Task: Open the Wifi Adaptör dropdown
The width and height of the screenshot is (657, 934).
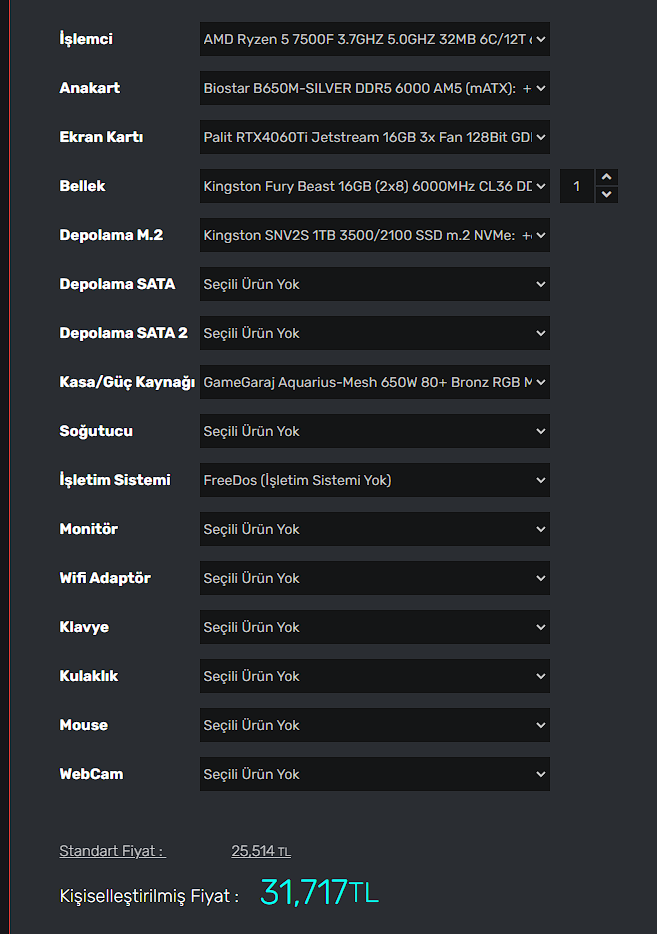Action: click(x=374, y=578)
